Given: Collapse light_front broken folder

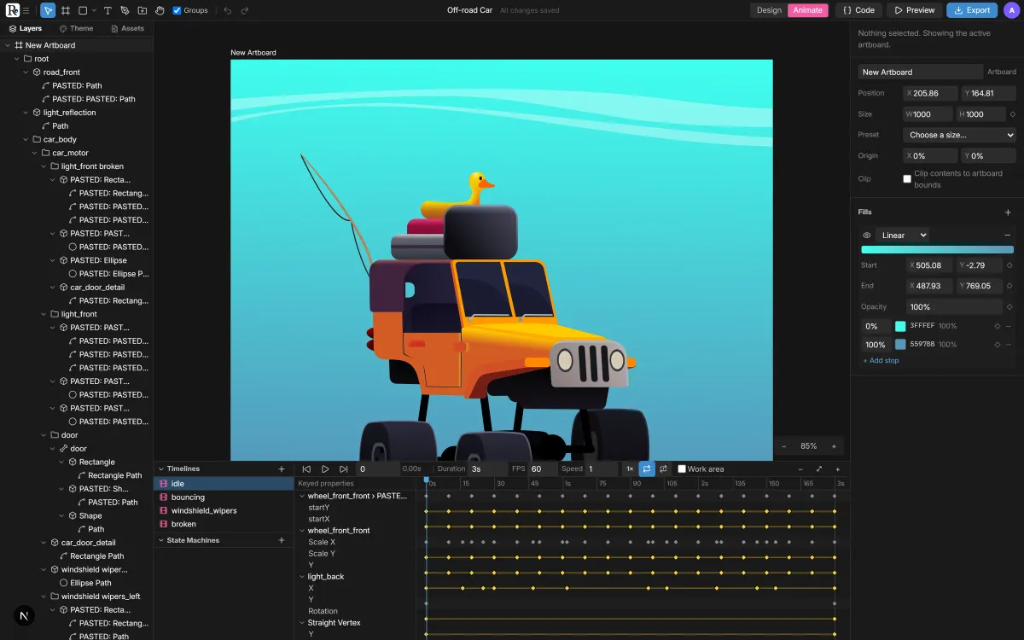Looking at the screenshot, I should [44, 167].
